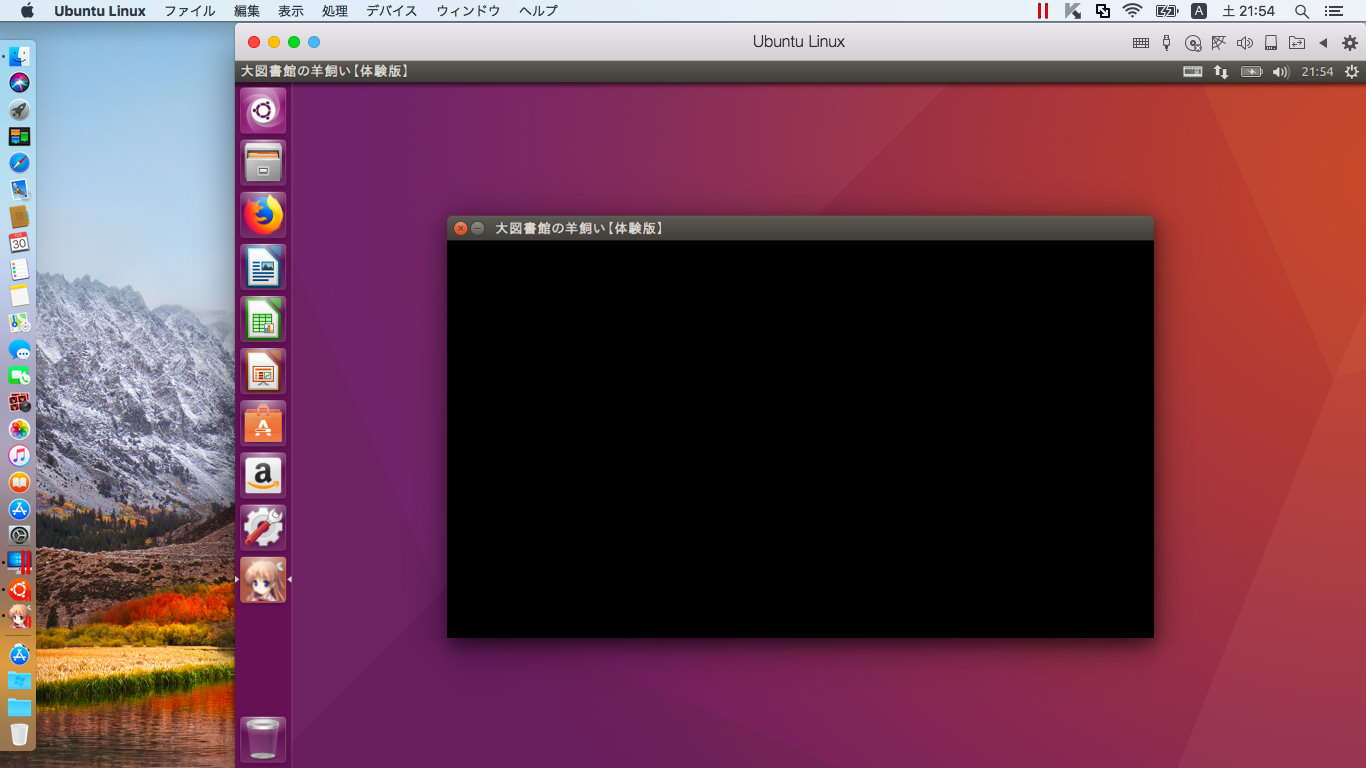Open Finder in the macOS Dock
1366x768 pixels.
tap(19, 56)
